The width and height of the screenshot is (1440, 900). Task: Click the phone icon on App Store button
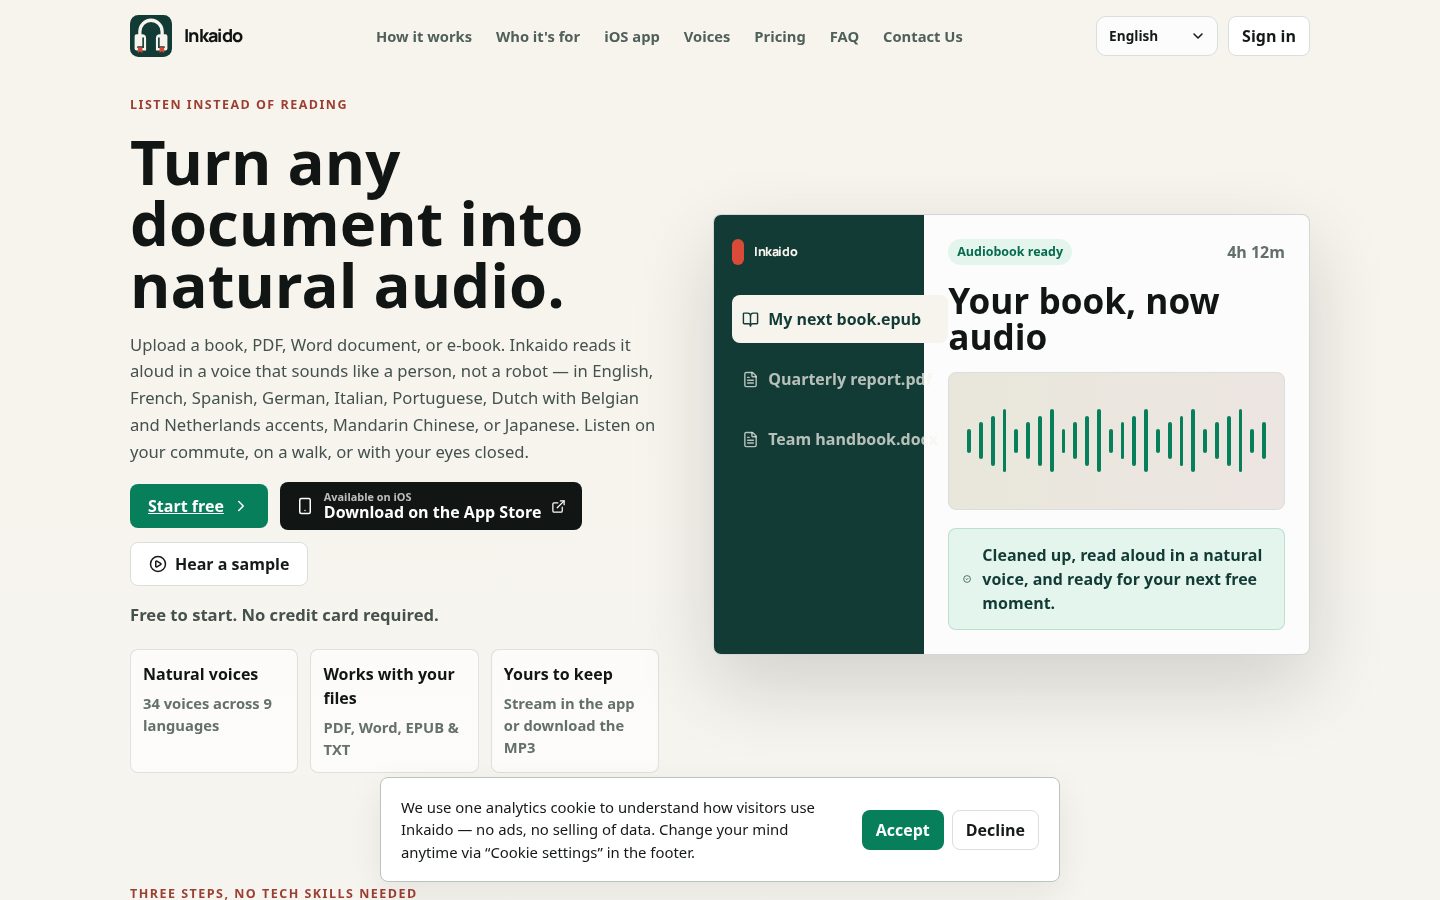(x=305, y=506)
